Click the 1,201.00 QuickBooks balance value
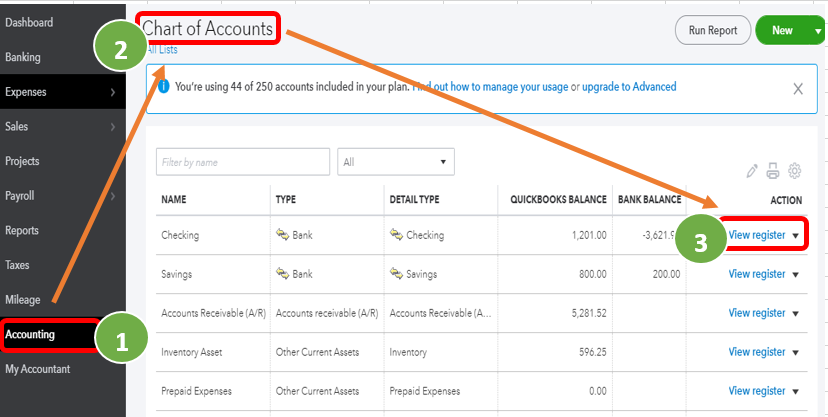 click(x=589, y=235)
